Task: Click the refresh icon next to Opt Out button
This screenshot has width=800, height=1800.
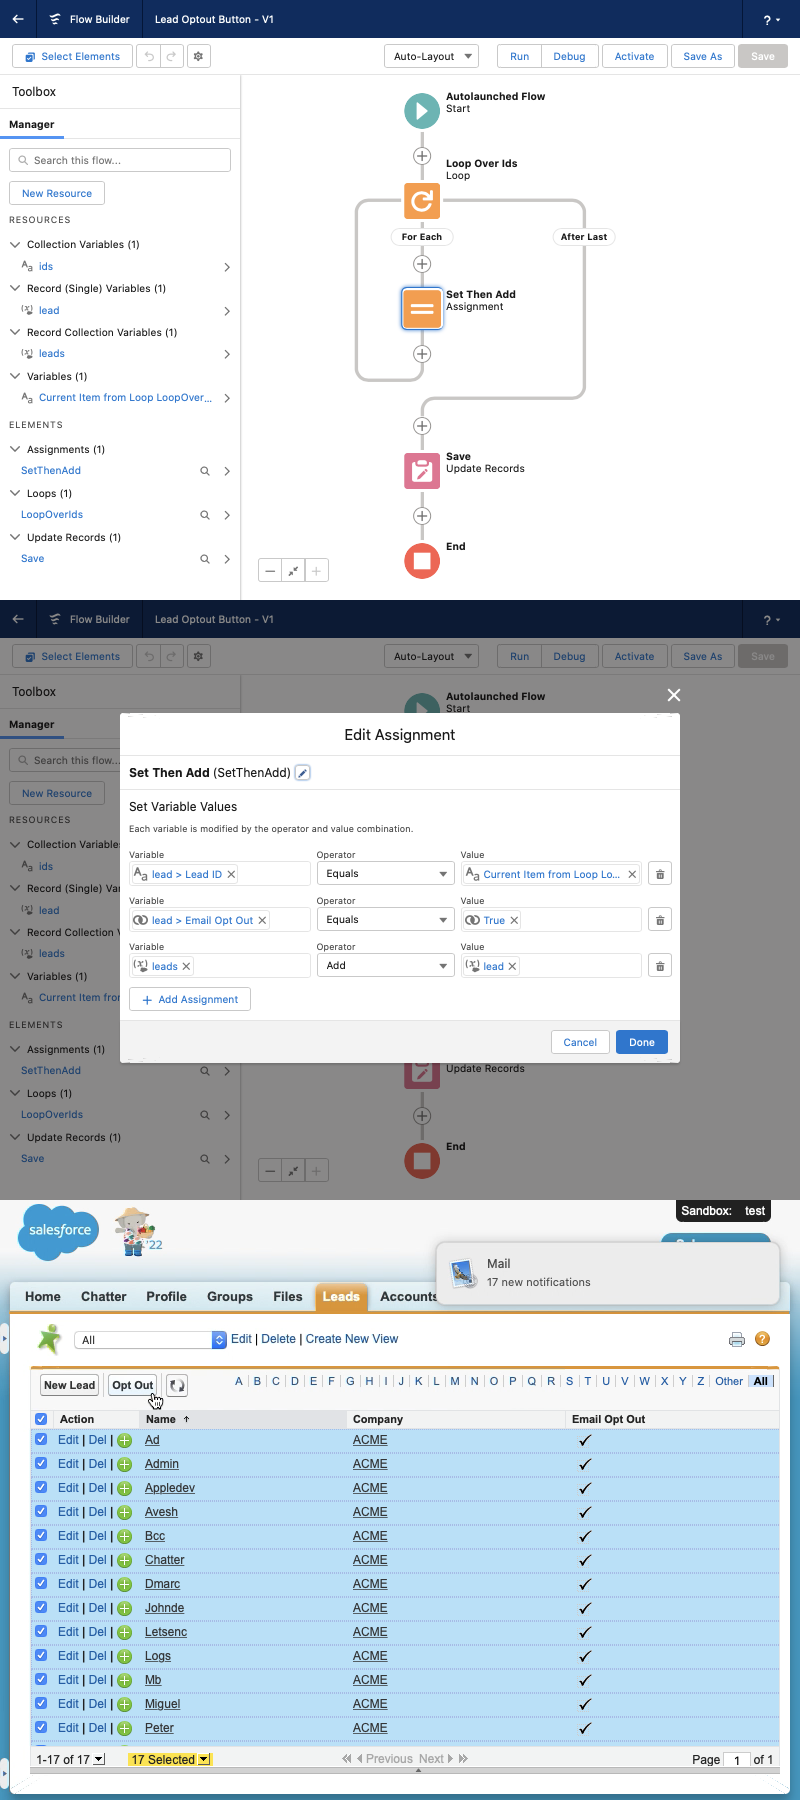Action: tap(177, 1385)
